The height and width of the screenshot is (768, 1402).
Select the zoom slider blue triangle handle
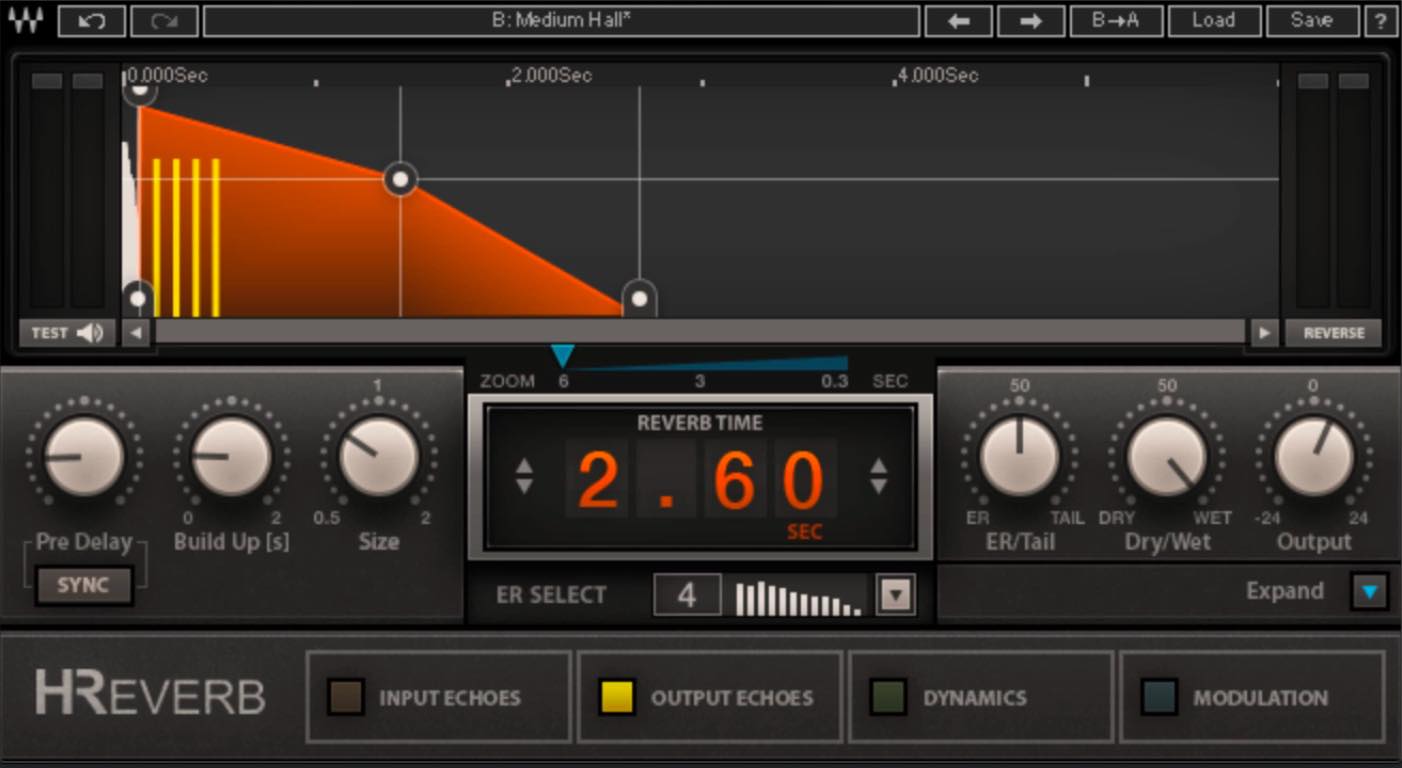[563, 356]
